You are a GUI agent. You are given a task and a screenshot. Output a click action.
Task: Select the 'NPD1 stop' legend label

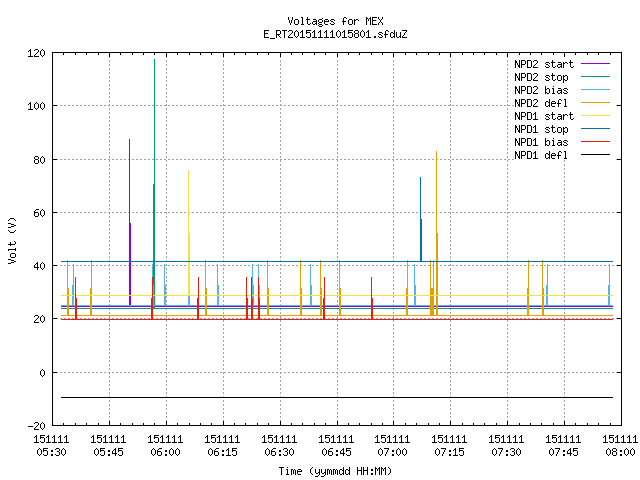541,129
